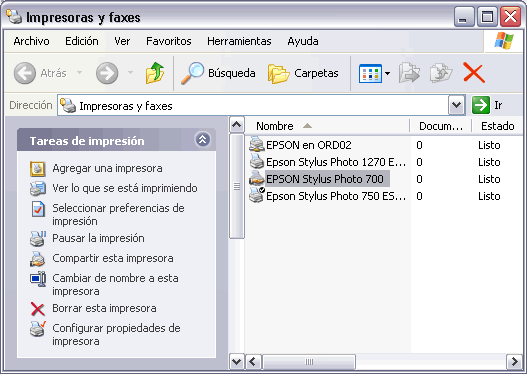This screenshot has width=527, height=374.
Task: Collapse the Tareas de impresión panel
Action: click(x=203, y=139)
